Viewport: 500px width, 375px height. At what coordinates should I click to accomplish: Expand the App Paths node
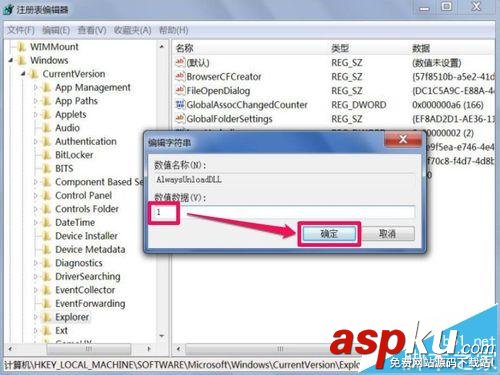tap(36, 101)
